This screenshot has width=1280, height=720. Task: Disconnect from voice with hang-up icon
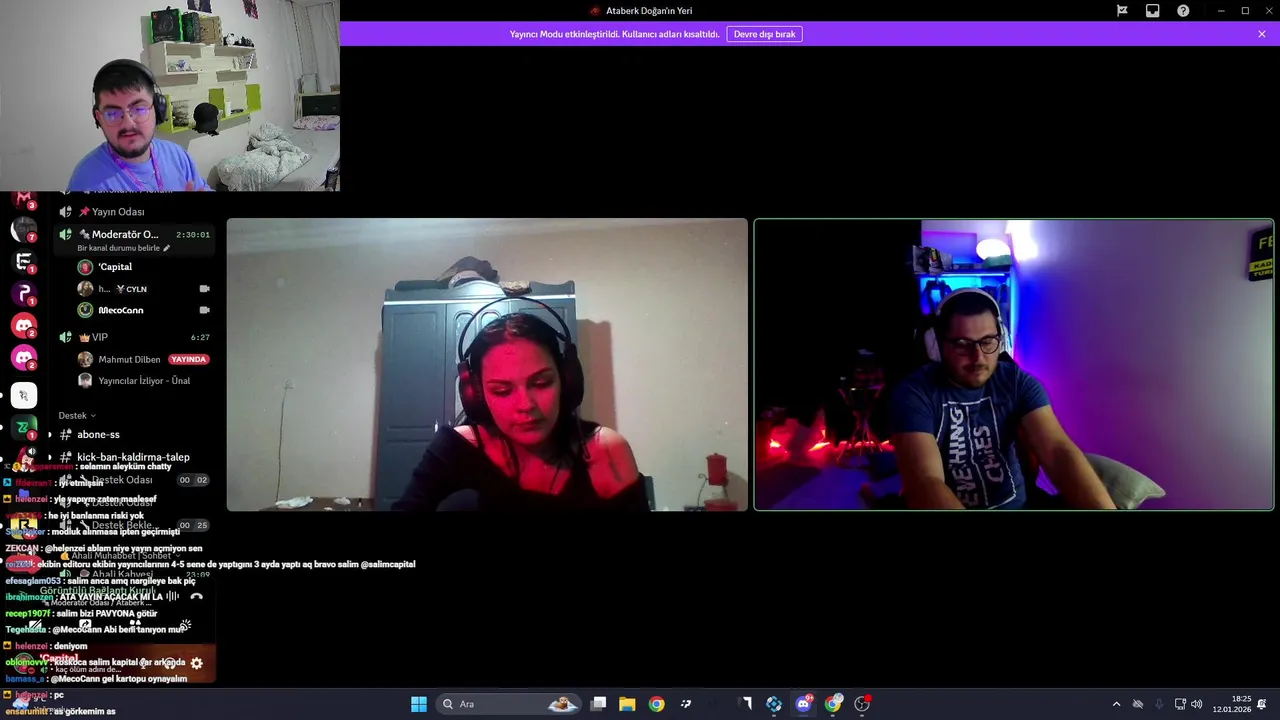click(196, 597)
